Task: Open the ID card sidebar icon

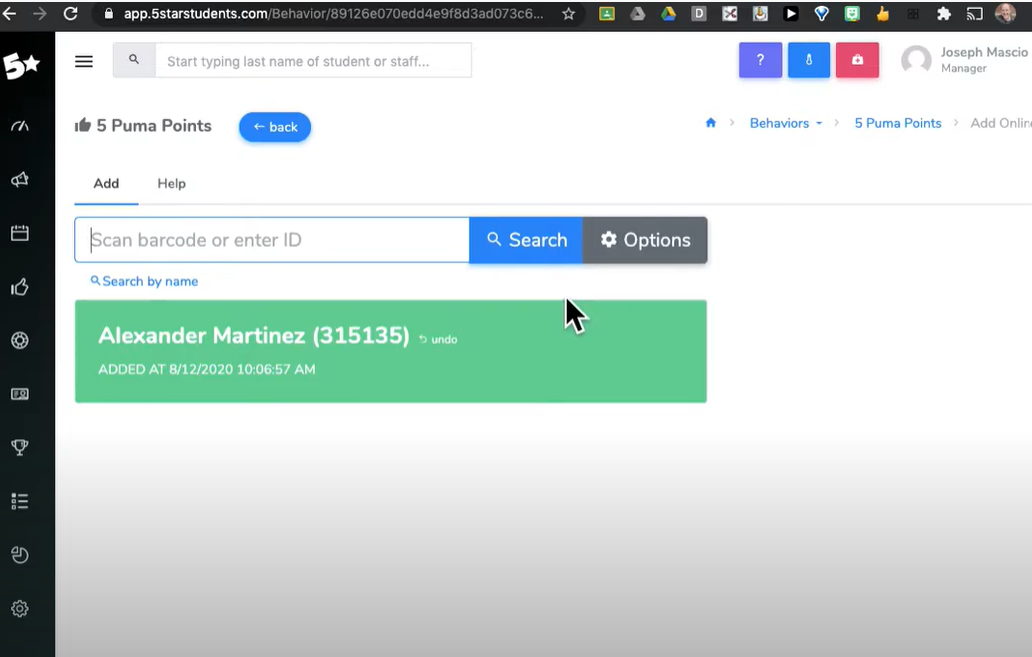Action: [x=19, y=393]
